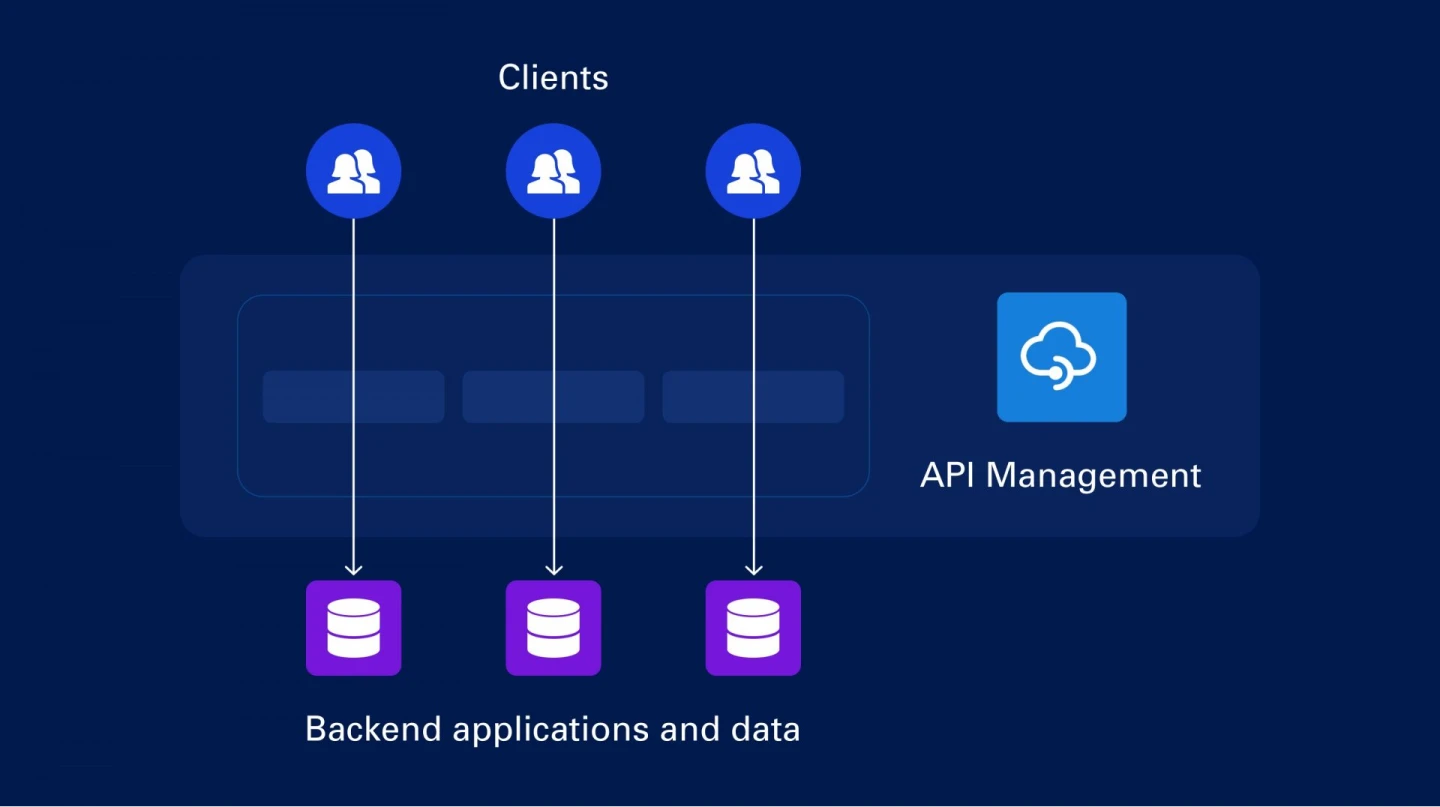Click "Backend applications and data" caption
The image size is (1440, 807).
[x=553, y=729]
